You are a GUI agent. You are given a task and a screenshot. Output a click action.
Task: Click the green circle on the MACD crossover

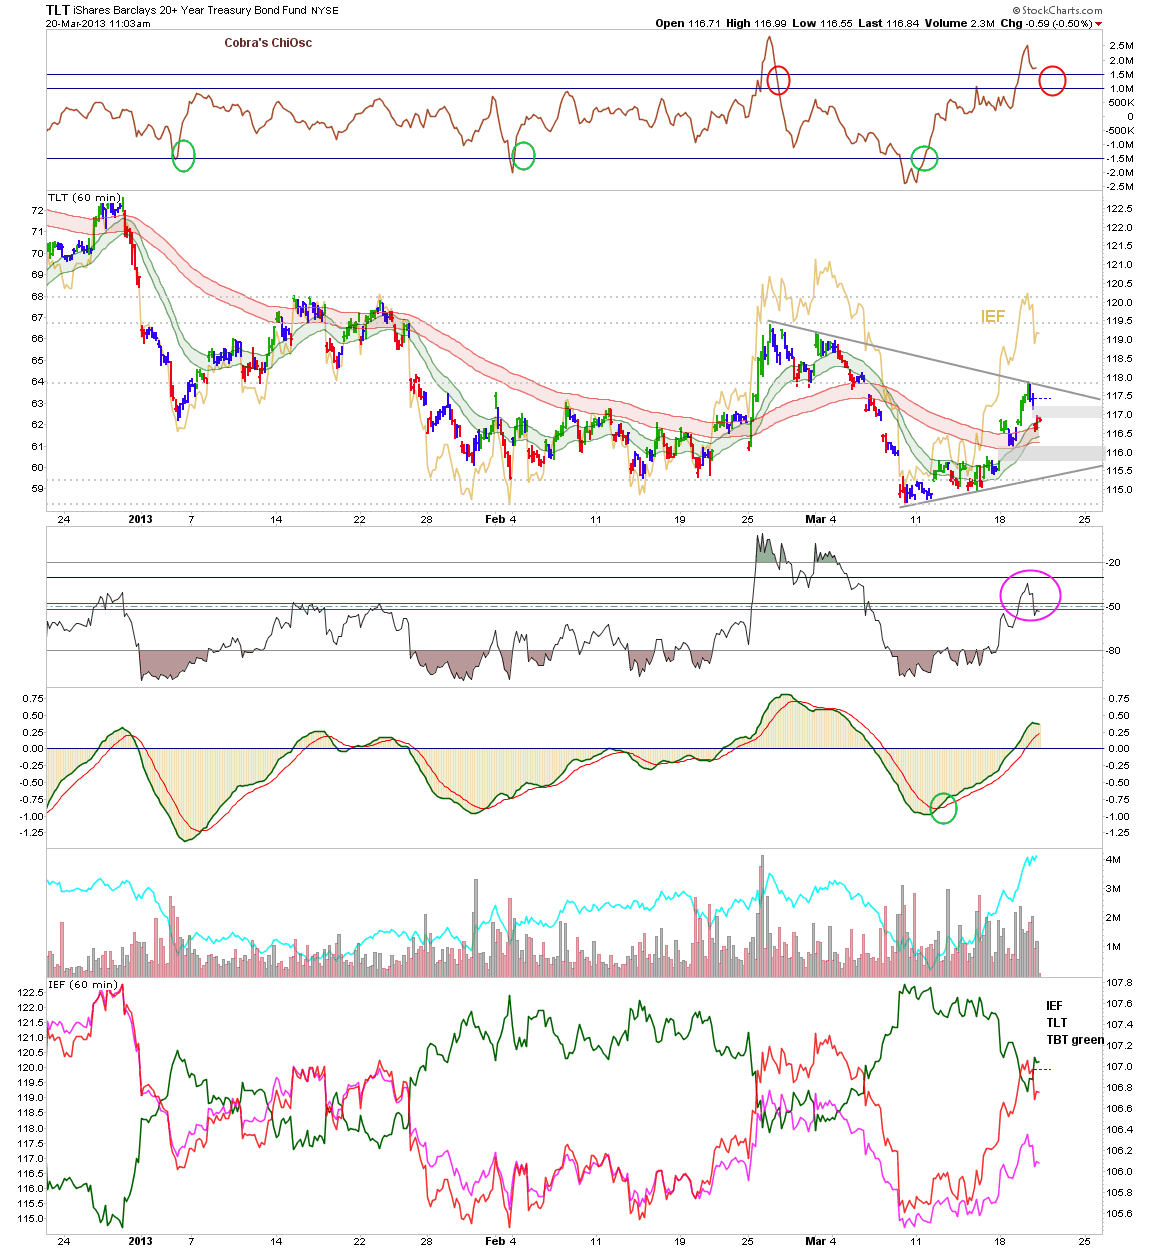click(943, 808)
